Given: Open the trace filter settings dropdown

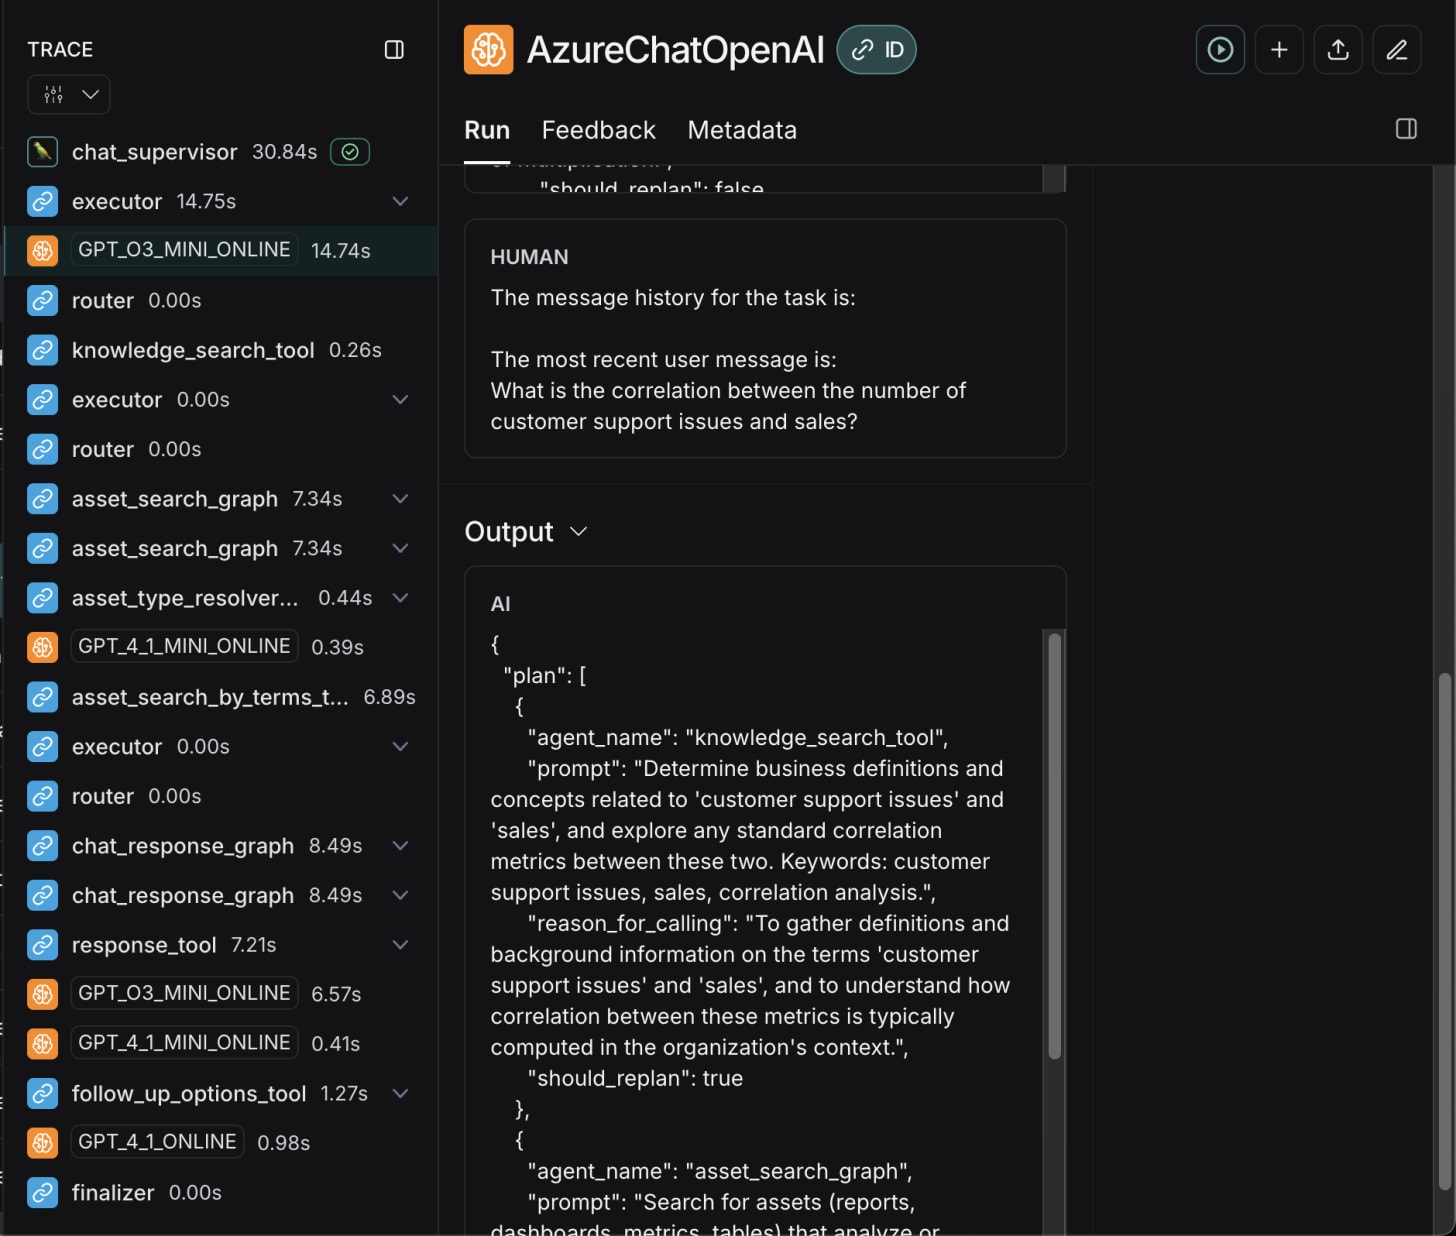Looking at the screenshot, I should 69,95.
